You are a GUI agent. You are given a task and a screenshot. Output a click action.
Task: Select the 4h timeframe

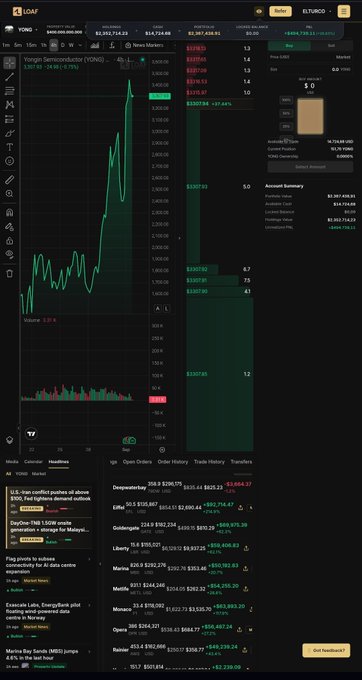53,45
